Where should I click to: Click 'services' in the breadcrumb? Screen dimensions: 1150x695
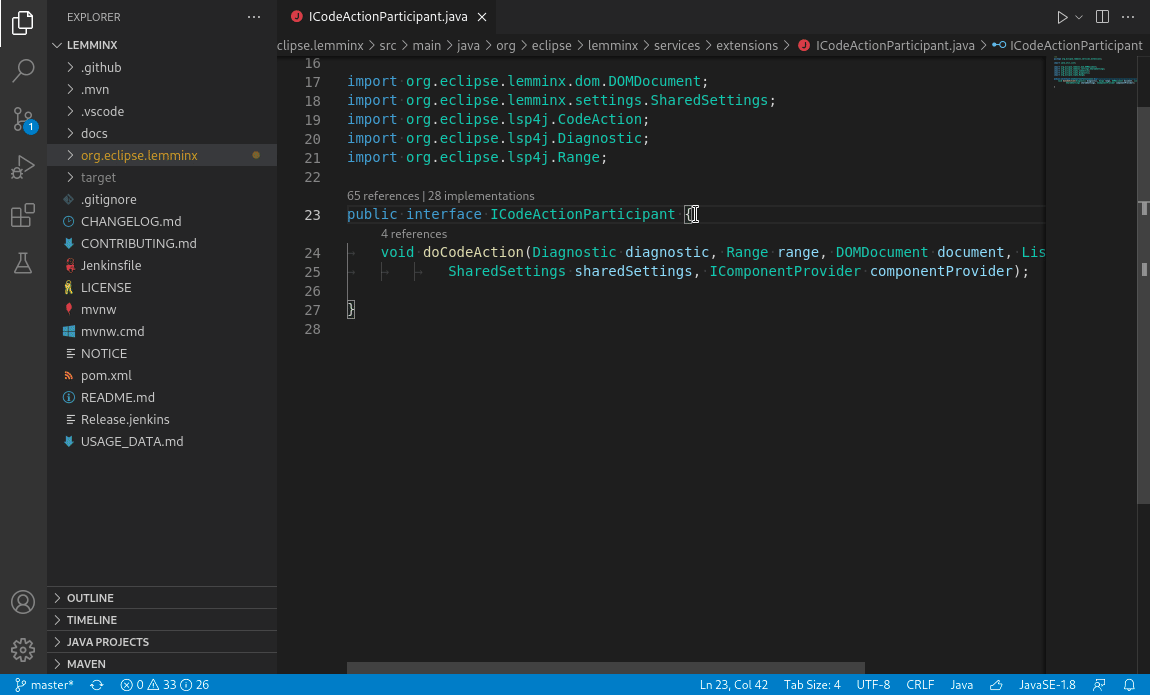tap(676, 45)
